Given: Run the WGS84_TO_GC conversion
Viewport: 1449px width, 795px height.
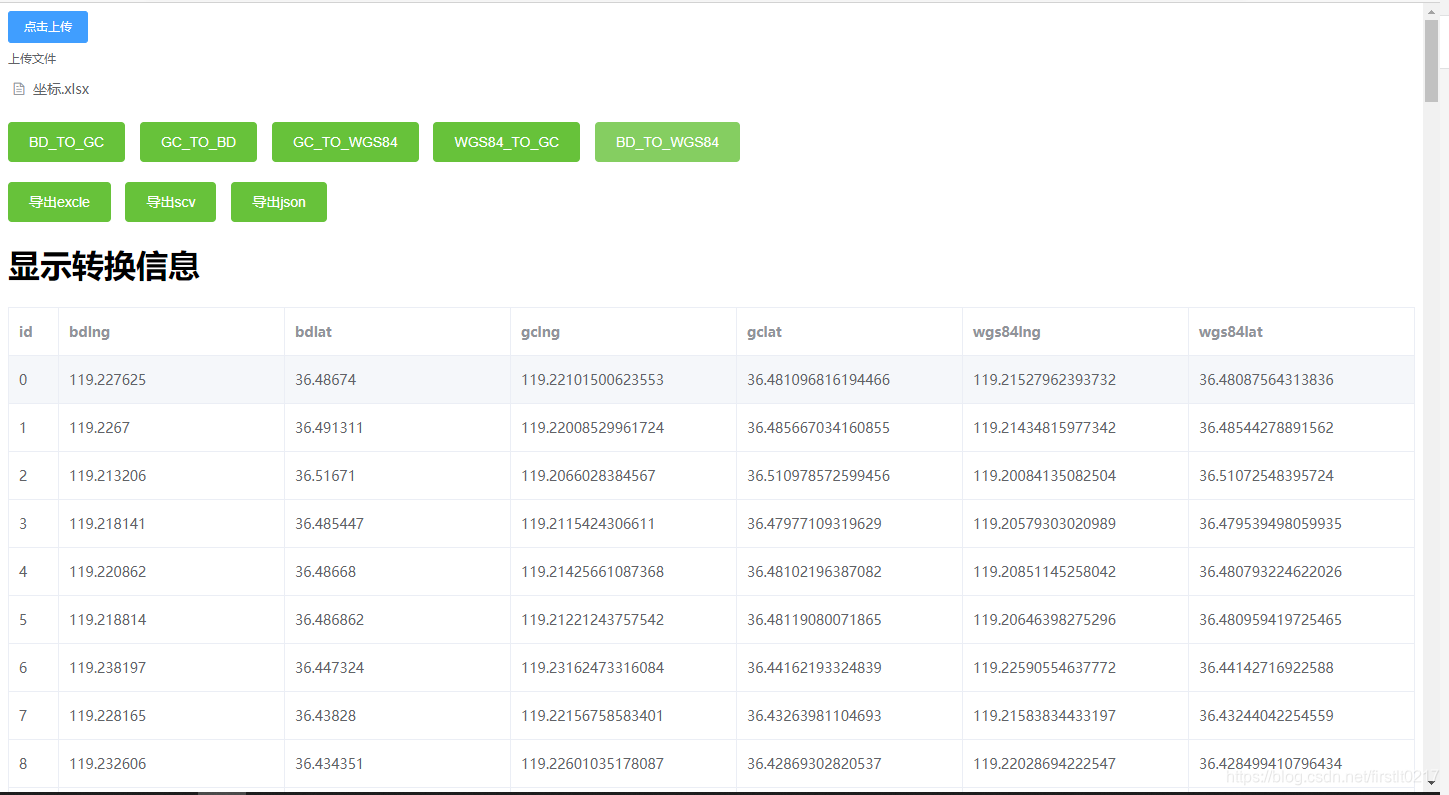Looking at the screenshot, I should pos(506,142).
